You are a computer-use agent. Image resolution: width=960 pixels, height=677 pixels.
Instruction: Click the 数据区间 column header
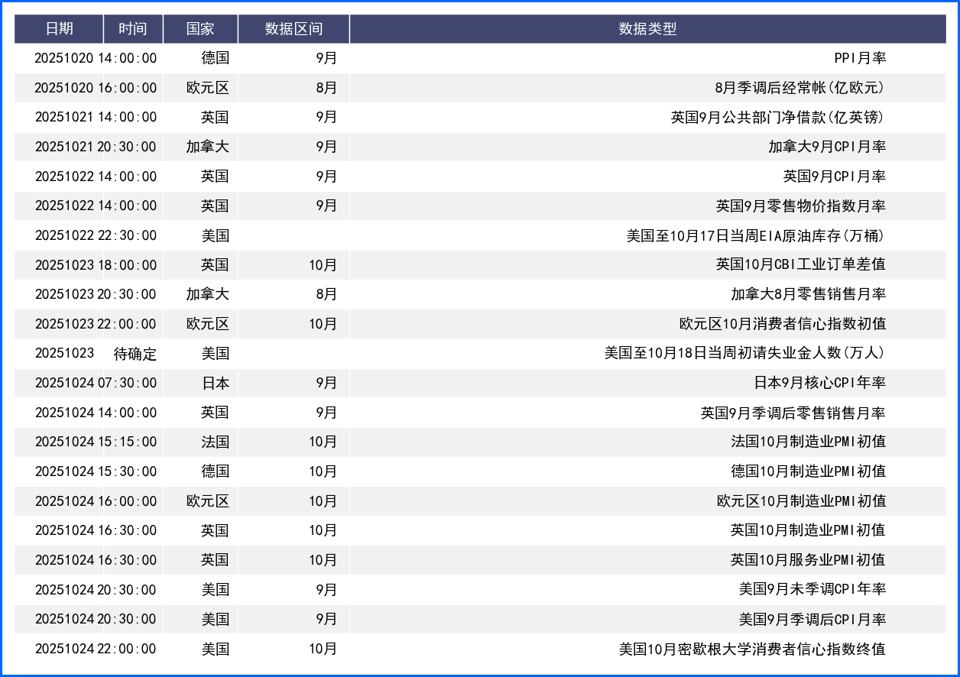coord(293,29)
